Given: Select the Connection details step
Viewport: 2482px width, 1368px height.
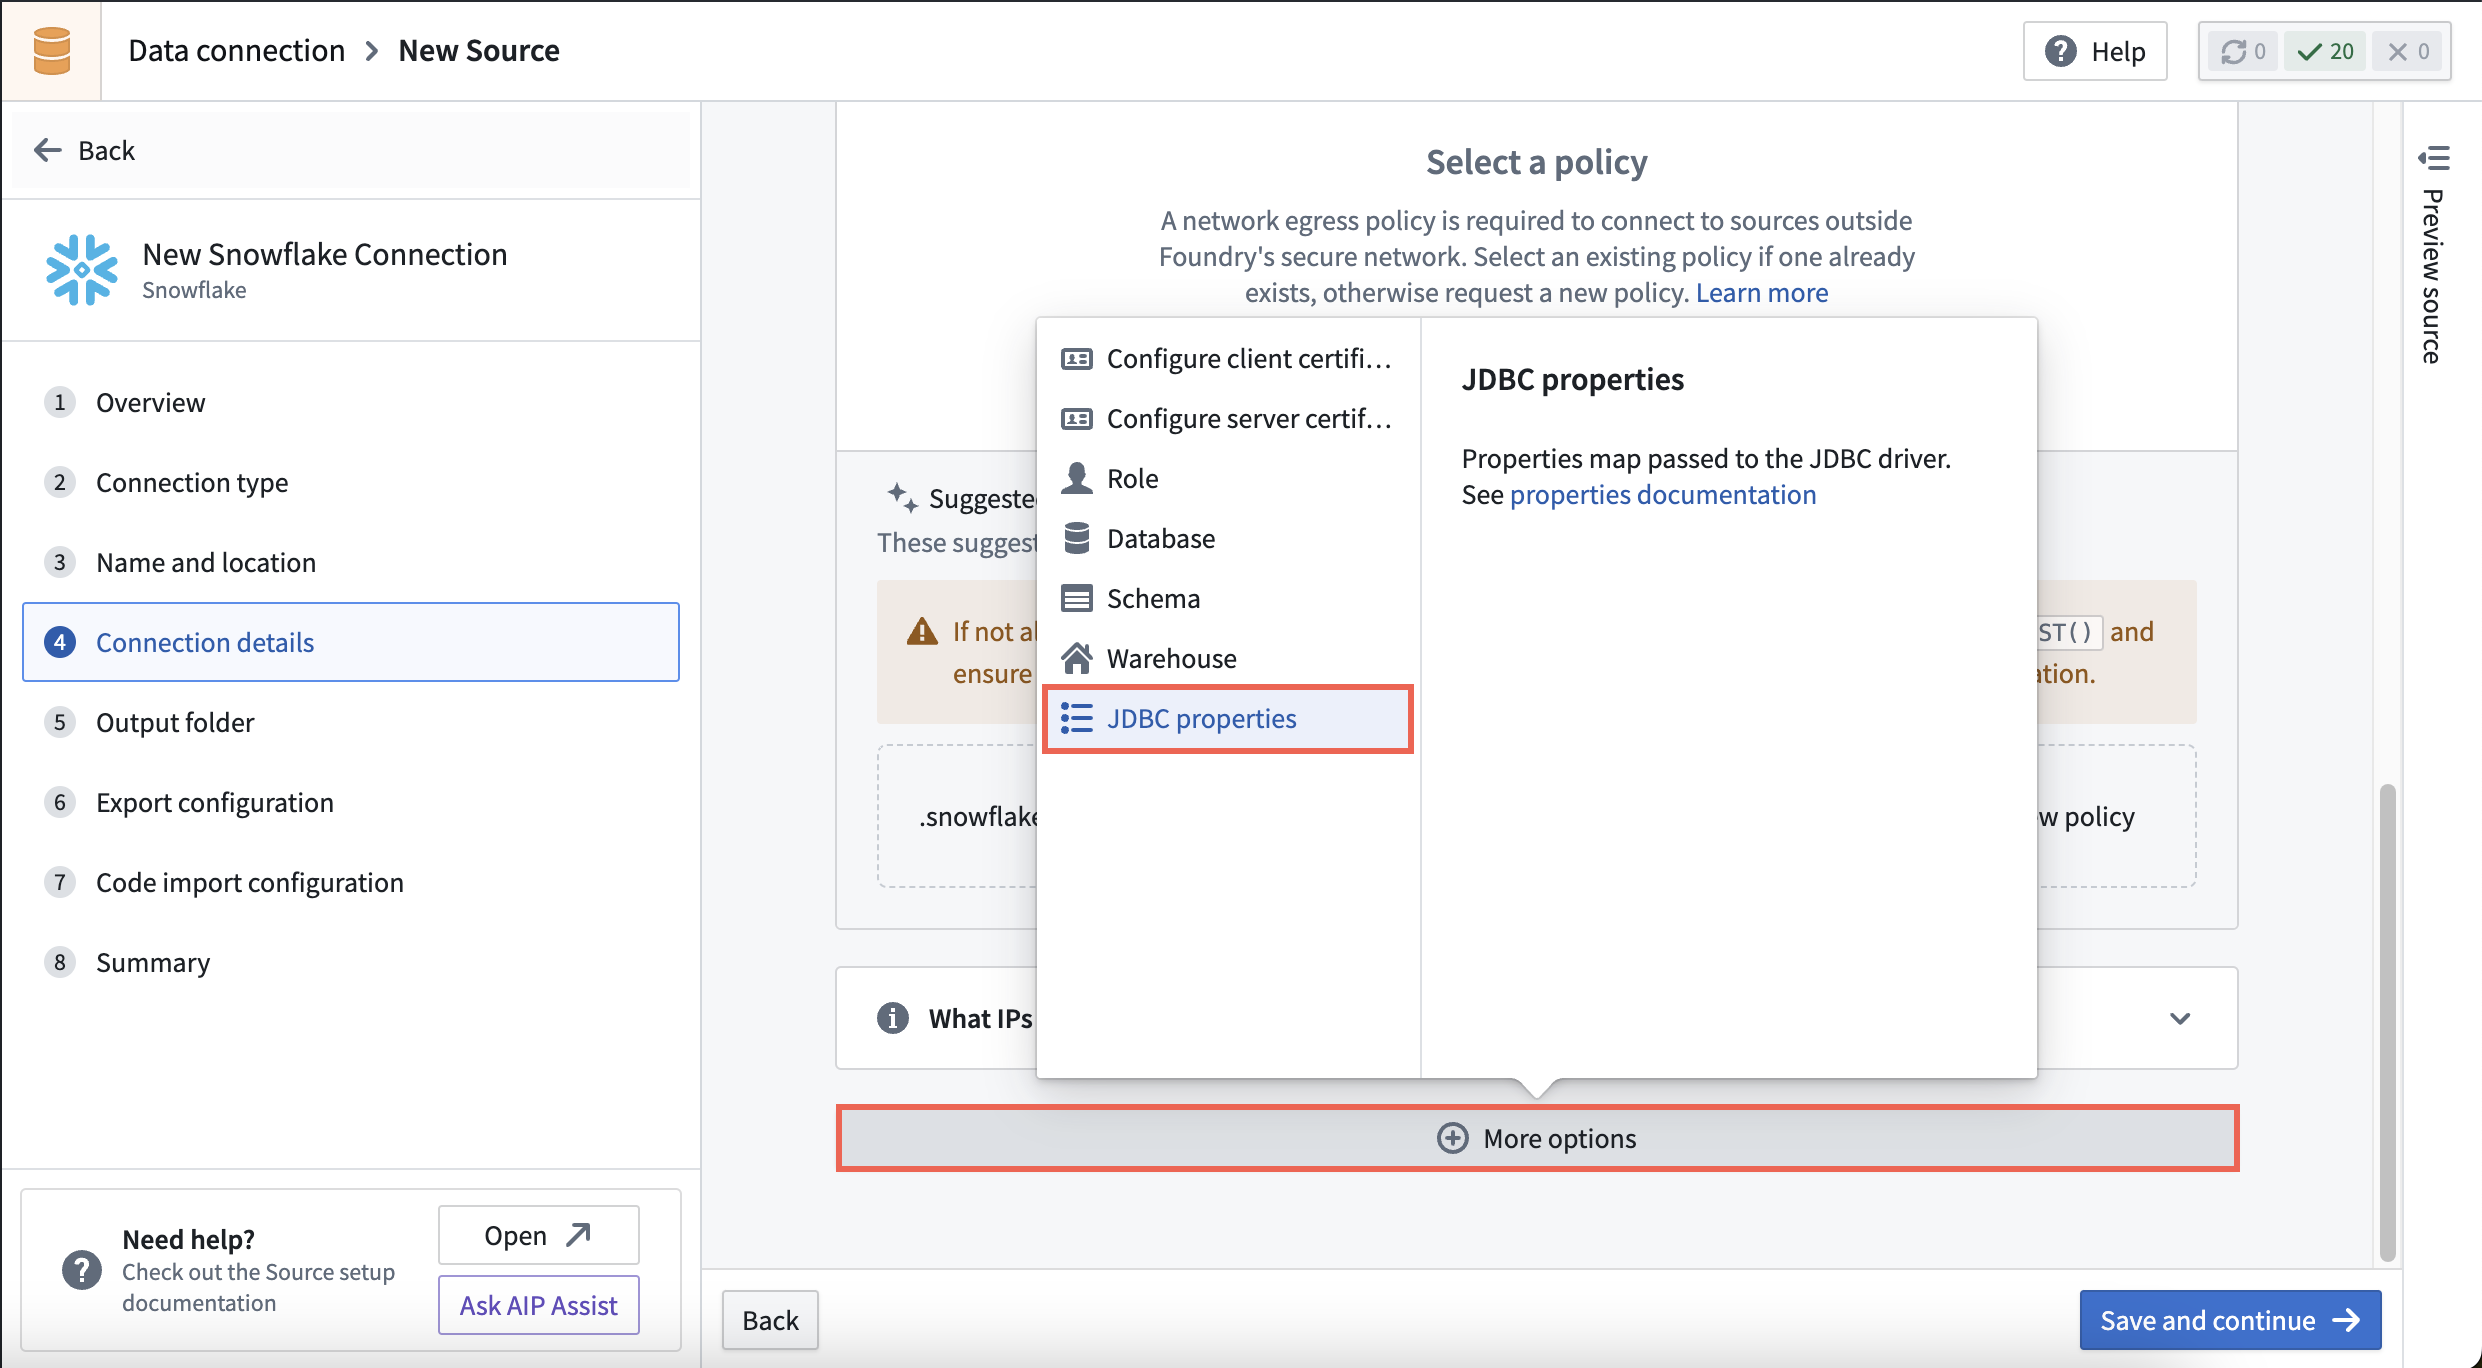Looking at the screenshot, I should pyautogui.click(x=351, y=642).
